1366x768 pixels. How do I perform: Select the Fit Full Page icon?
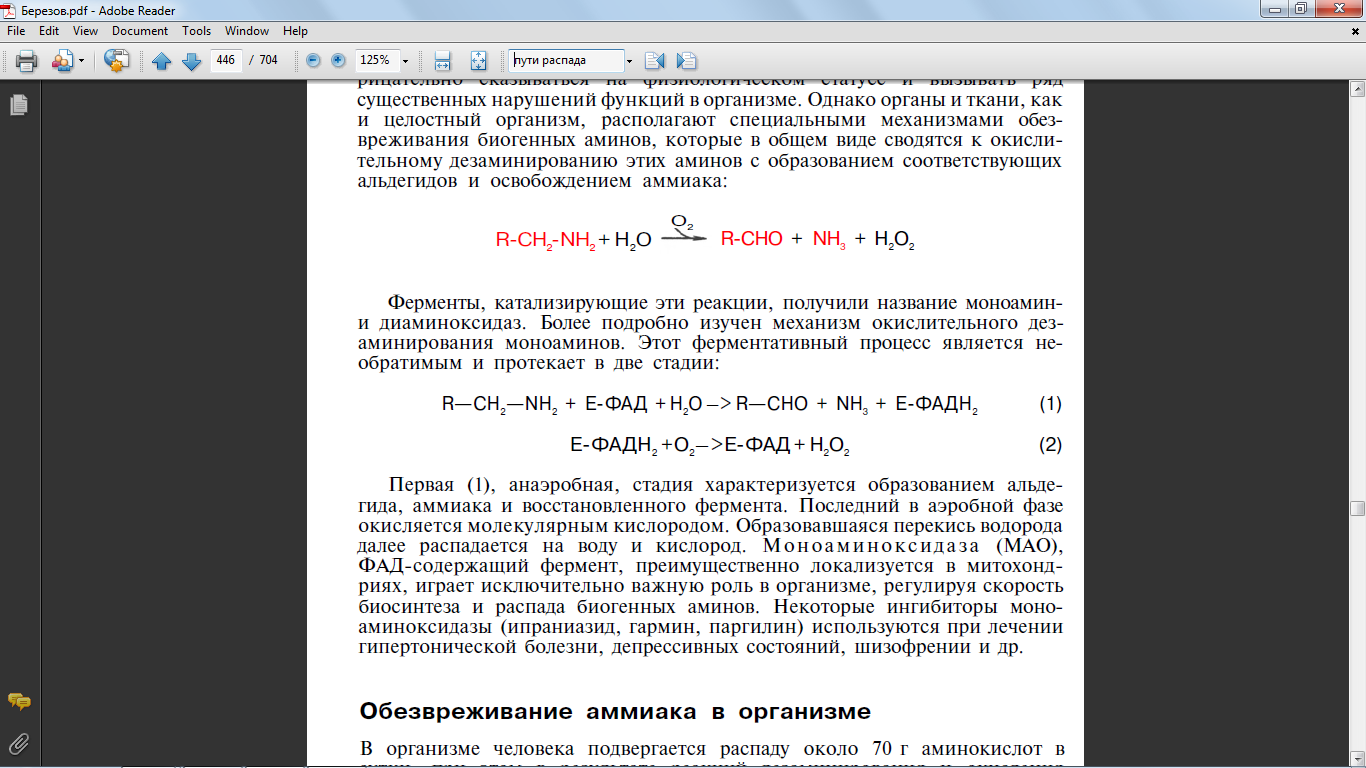coord(478,61)
